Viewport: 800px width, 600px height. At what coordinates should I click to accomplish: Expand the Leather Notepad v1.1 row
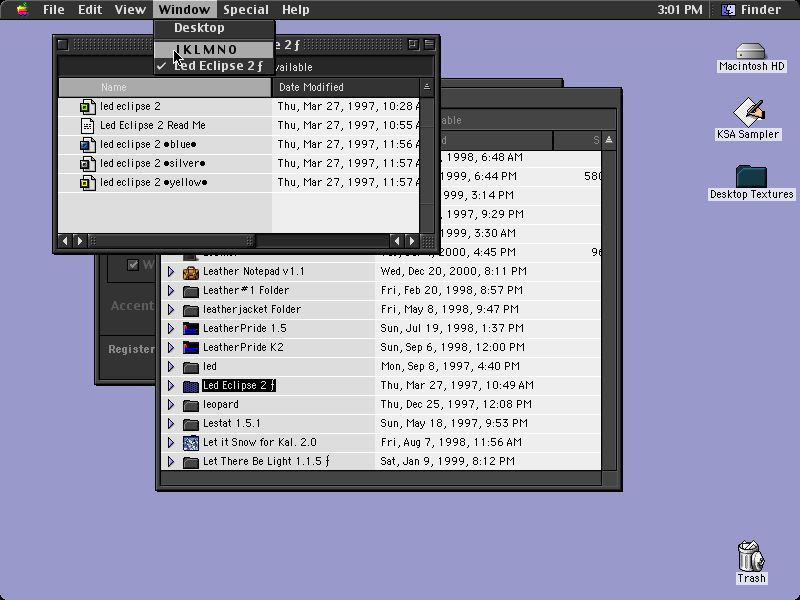pyautogui.click(x=171, y=272)
